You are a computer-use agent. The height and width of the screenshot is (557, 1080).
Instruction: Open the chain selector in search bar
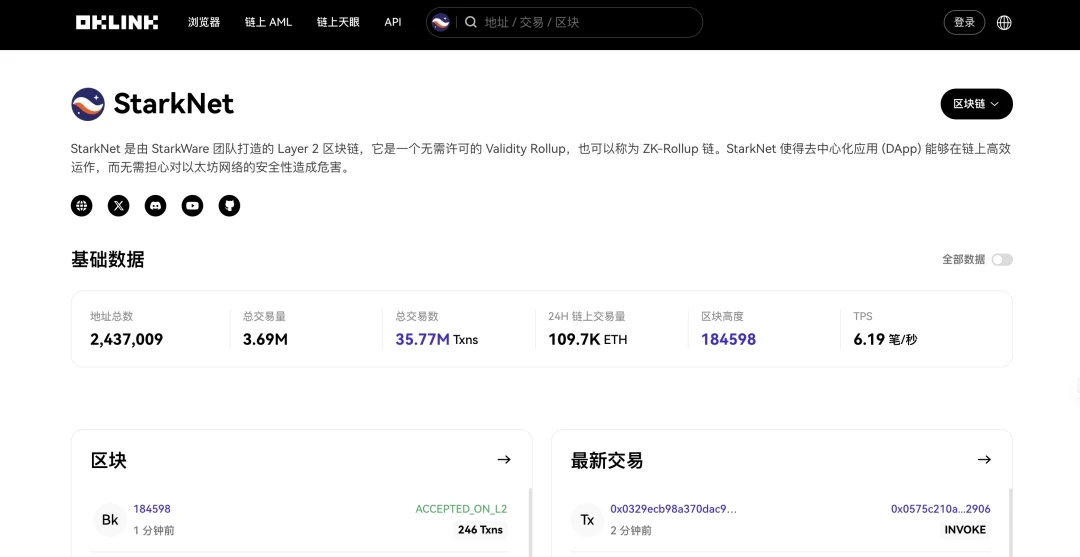pos(441,22)
